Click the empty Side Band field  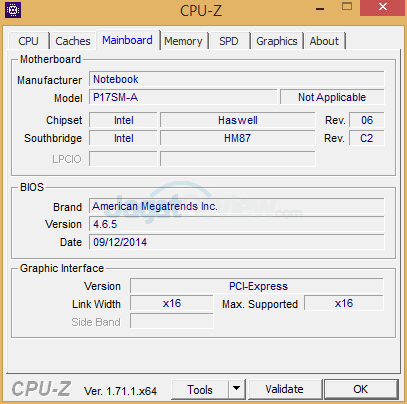click(172, 322)
